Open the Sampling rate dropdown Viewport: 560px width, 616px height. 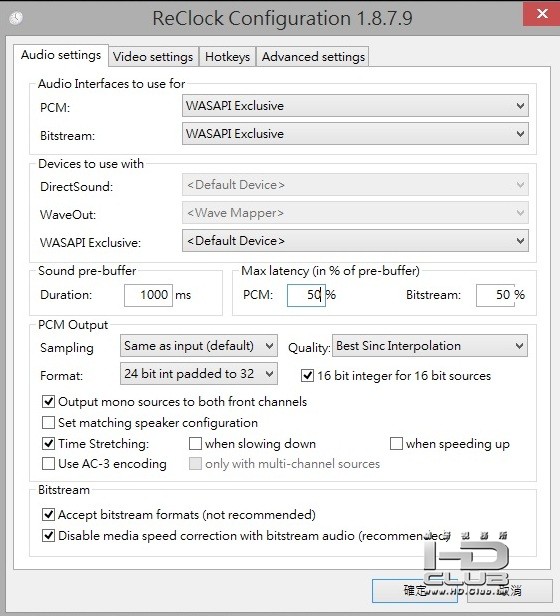coord(199,346)
